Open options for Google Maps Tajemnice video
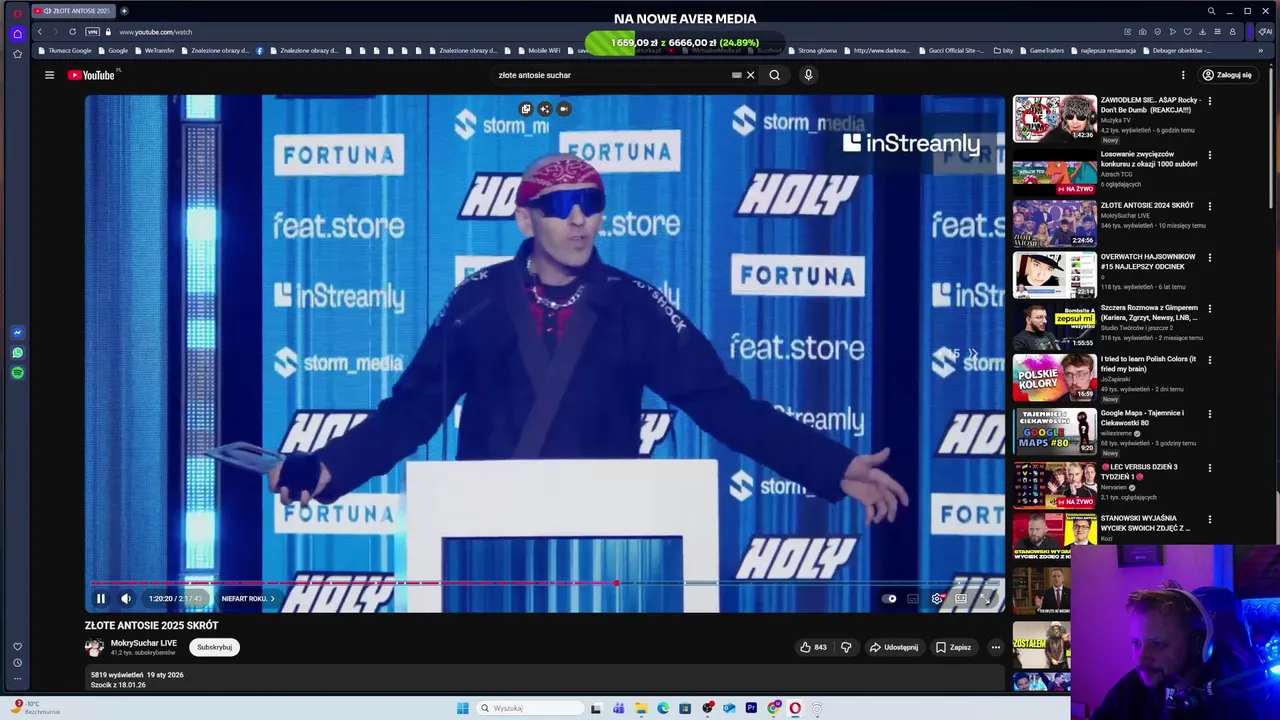 pos(1210,414)
